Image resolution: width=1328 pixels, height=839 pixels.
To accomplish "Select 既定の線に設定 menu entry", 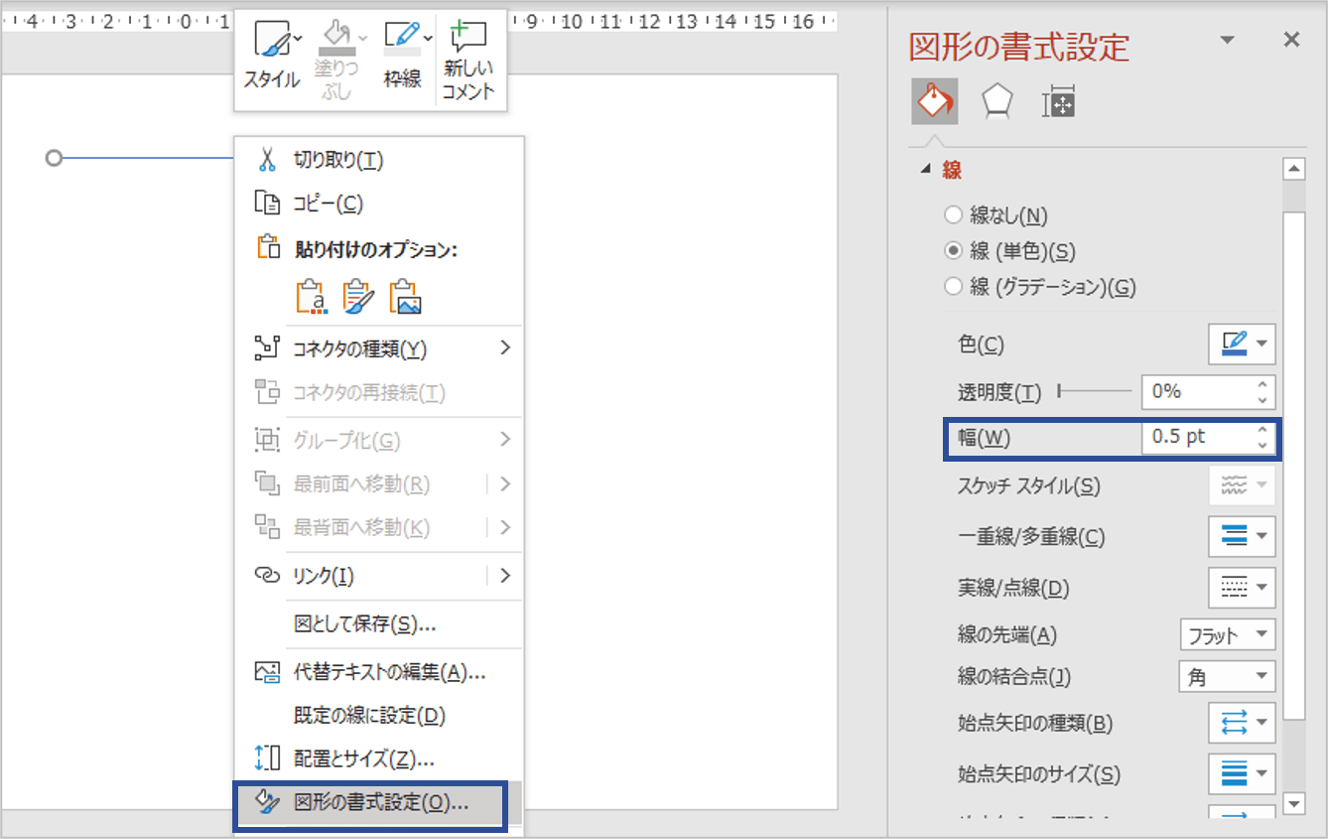I will click(378, 716).
